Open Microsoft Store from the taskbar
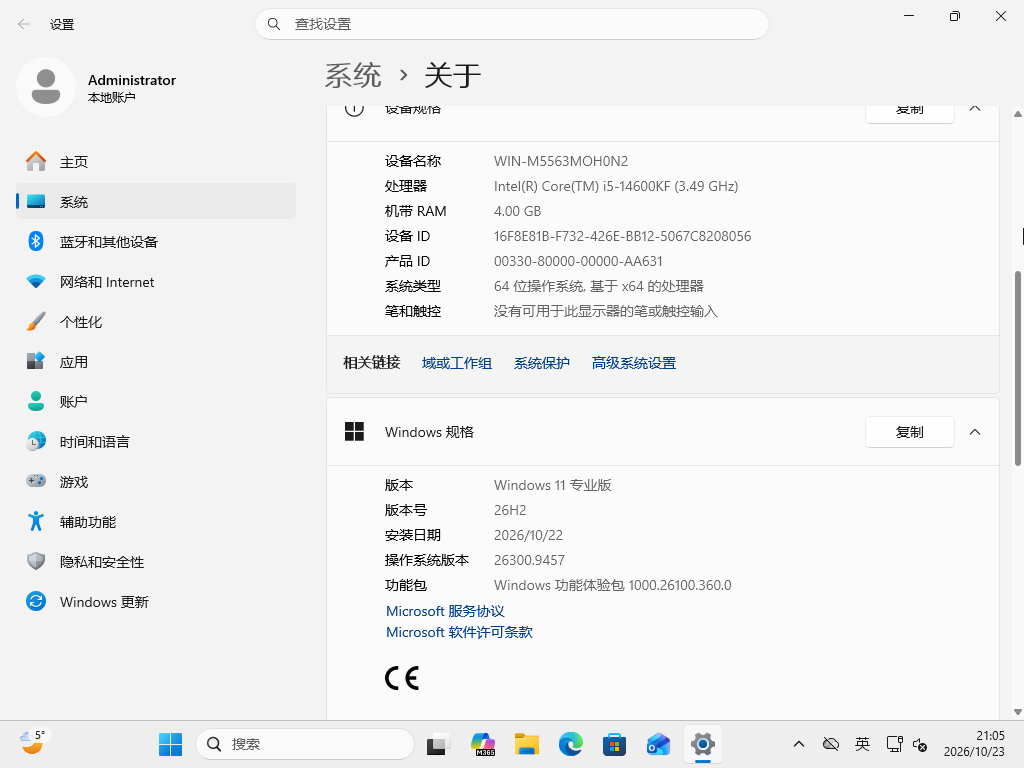 614,744
